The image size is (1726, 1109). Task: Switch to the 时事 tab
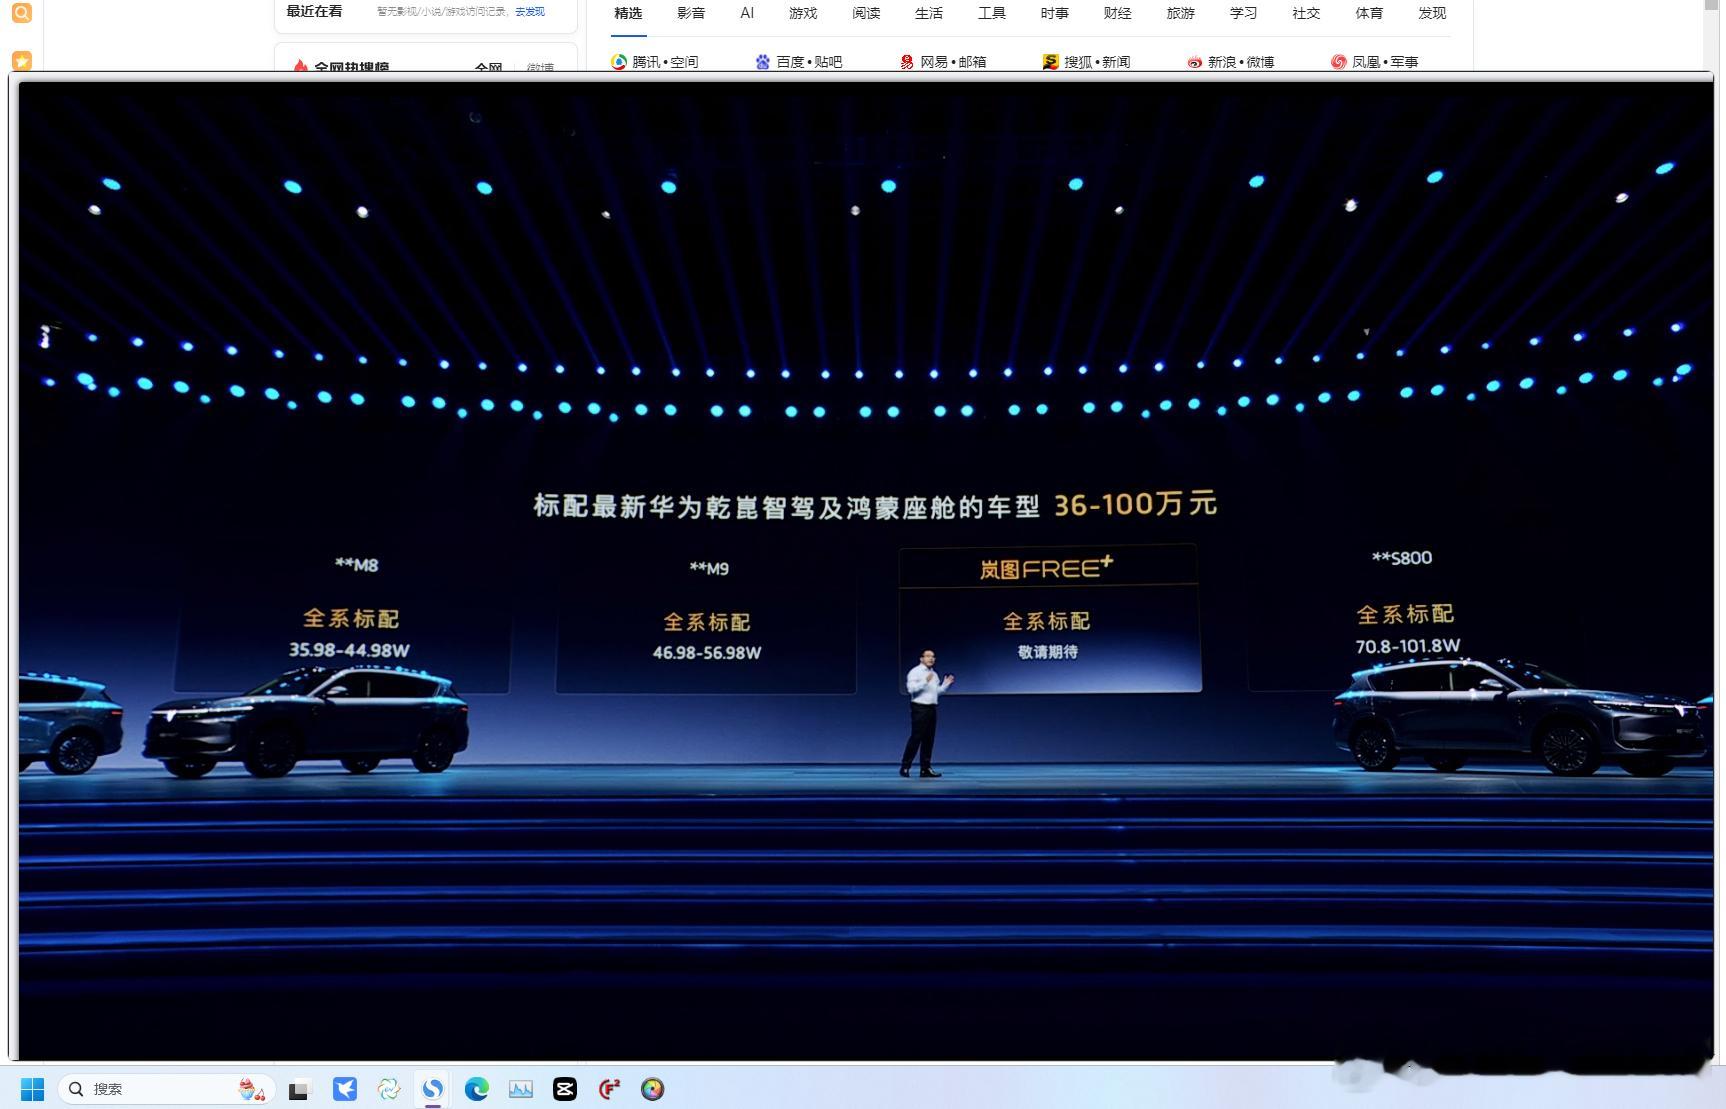(1054, 13)
